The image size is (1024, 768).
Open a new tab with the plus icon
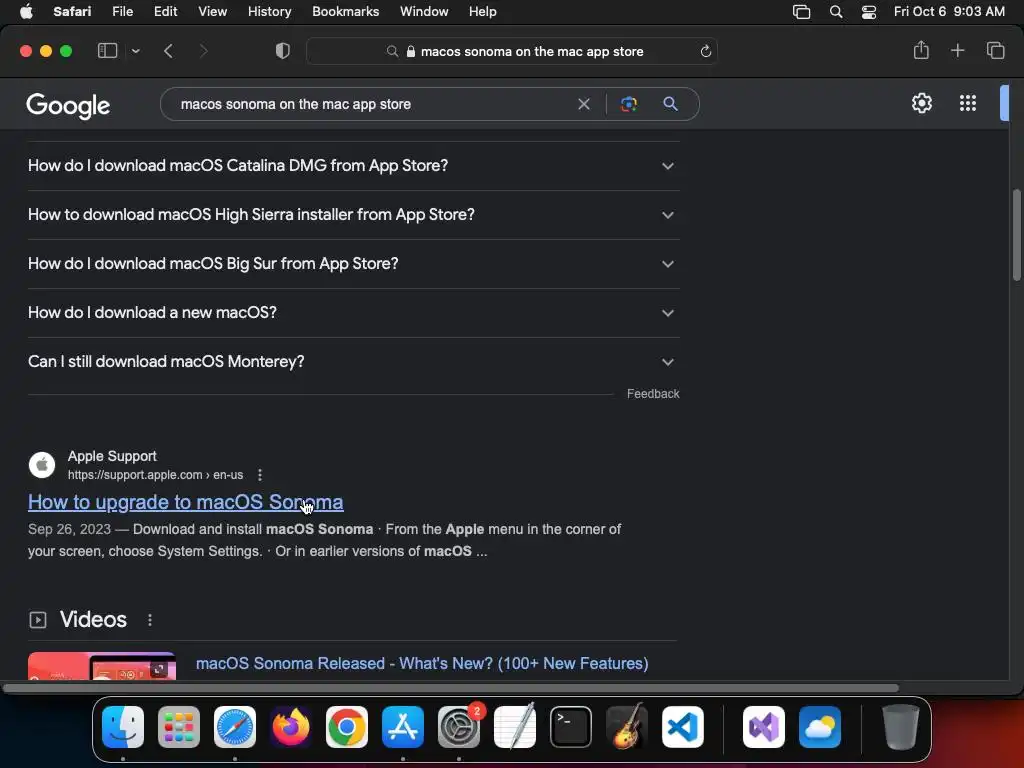(957, 50)
